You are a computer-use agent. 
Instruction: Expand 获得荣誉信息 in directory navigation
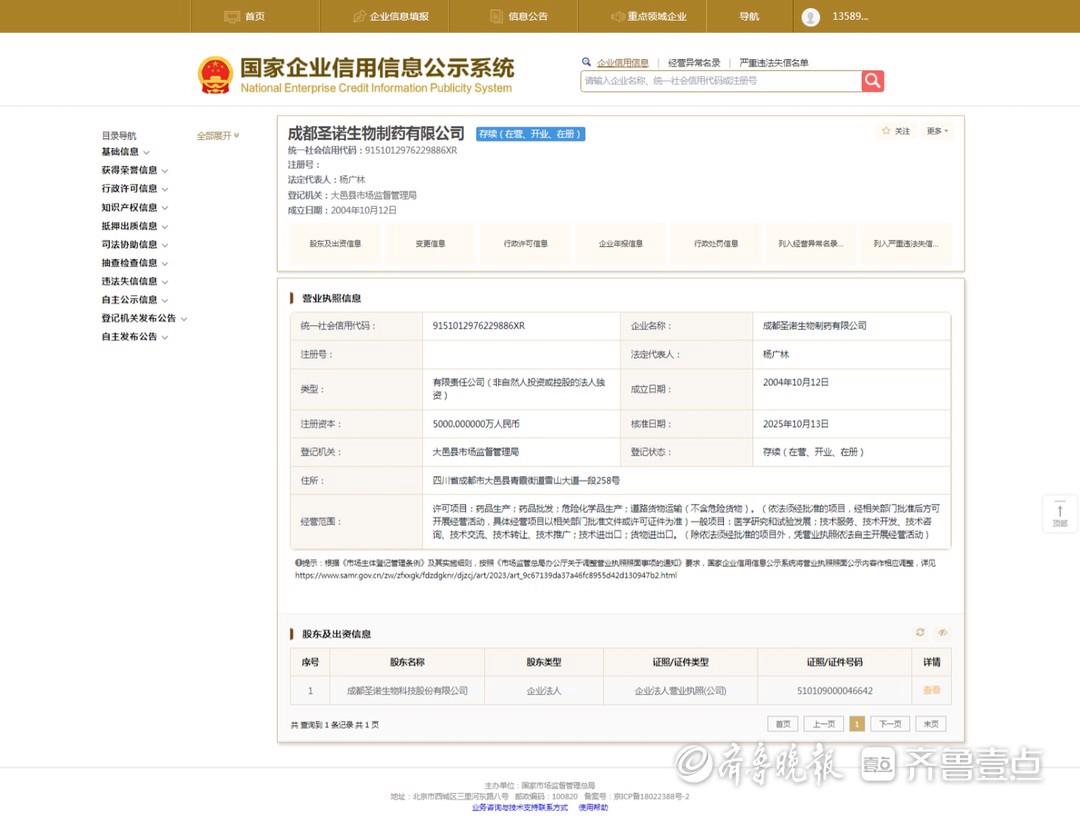coord(134,170)
